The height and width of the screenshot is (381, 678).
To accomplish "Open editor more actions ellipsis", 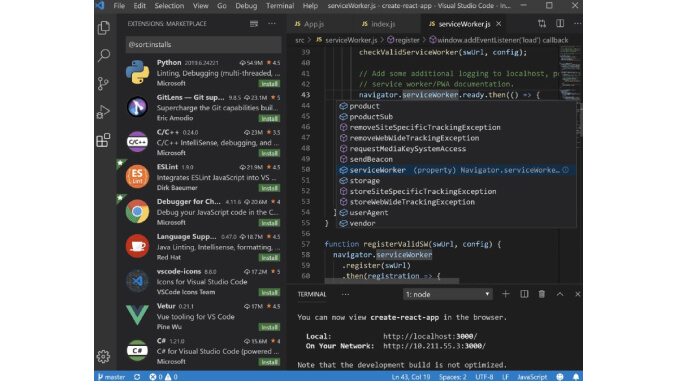I will click(x=577, y=24).
